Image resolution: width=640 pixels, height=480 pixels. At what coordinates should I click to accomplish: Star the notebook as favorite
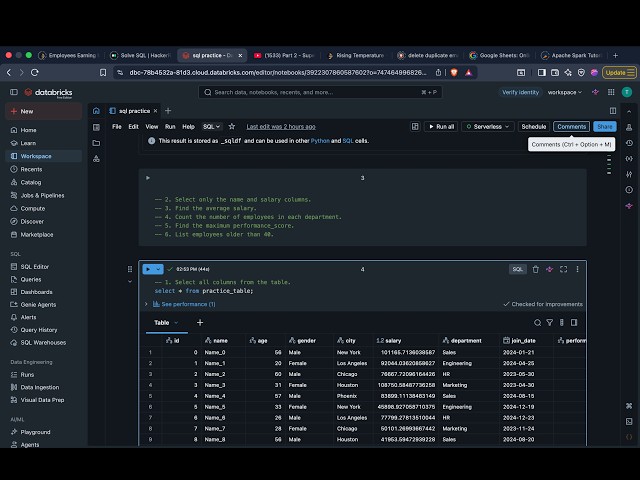pos(232,127)
